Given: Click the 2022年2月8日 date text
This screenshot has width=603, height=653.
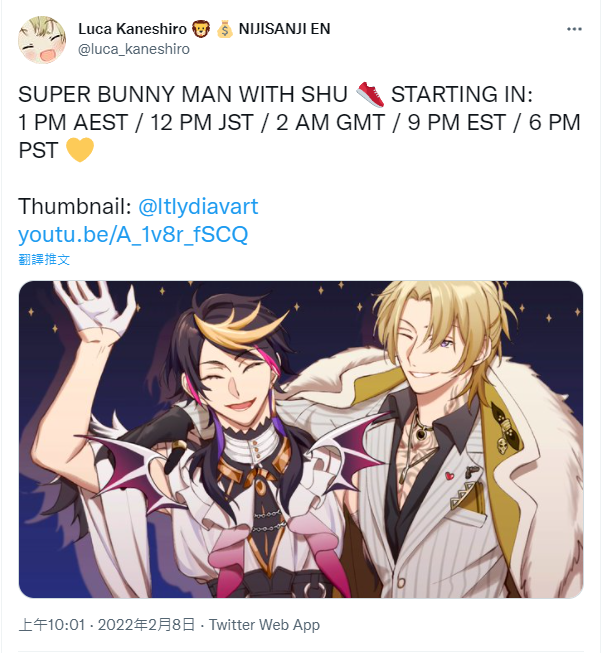Looking at the screenshot, I should coord(147,625).
